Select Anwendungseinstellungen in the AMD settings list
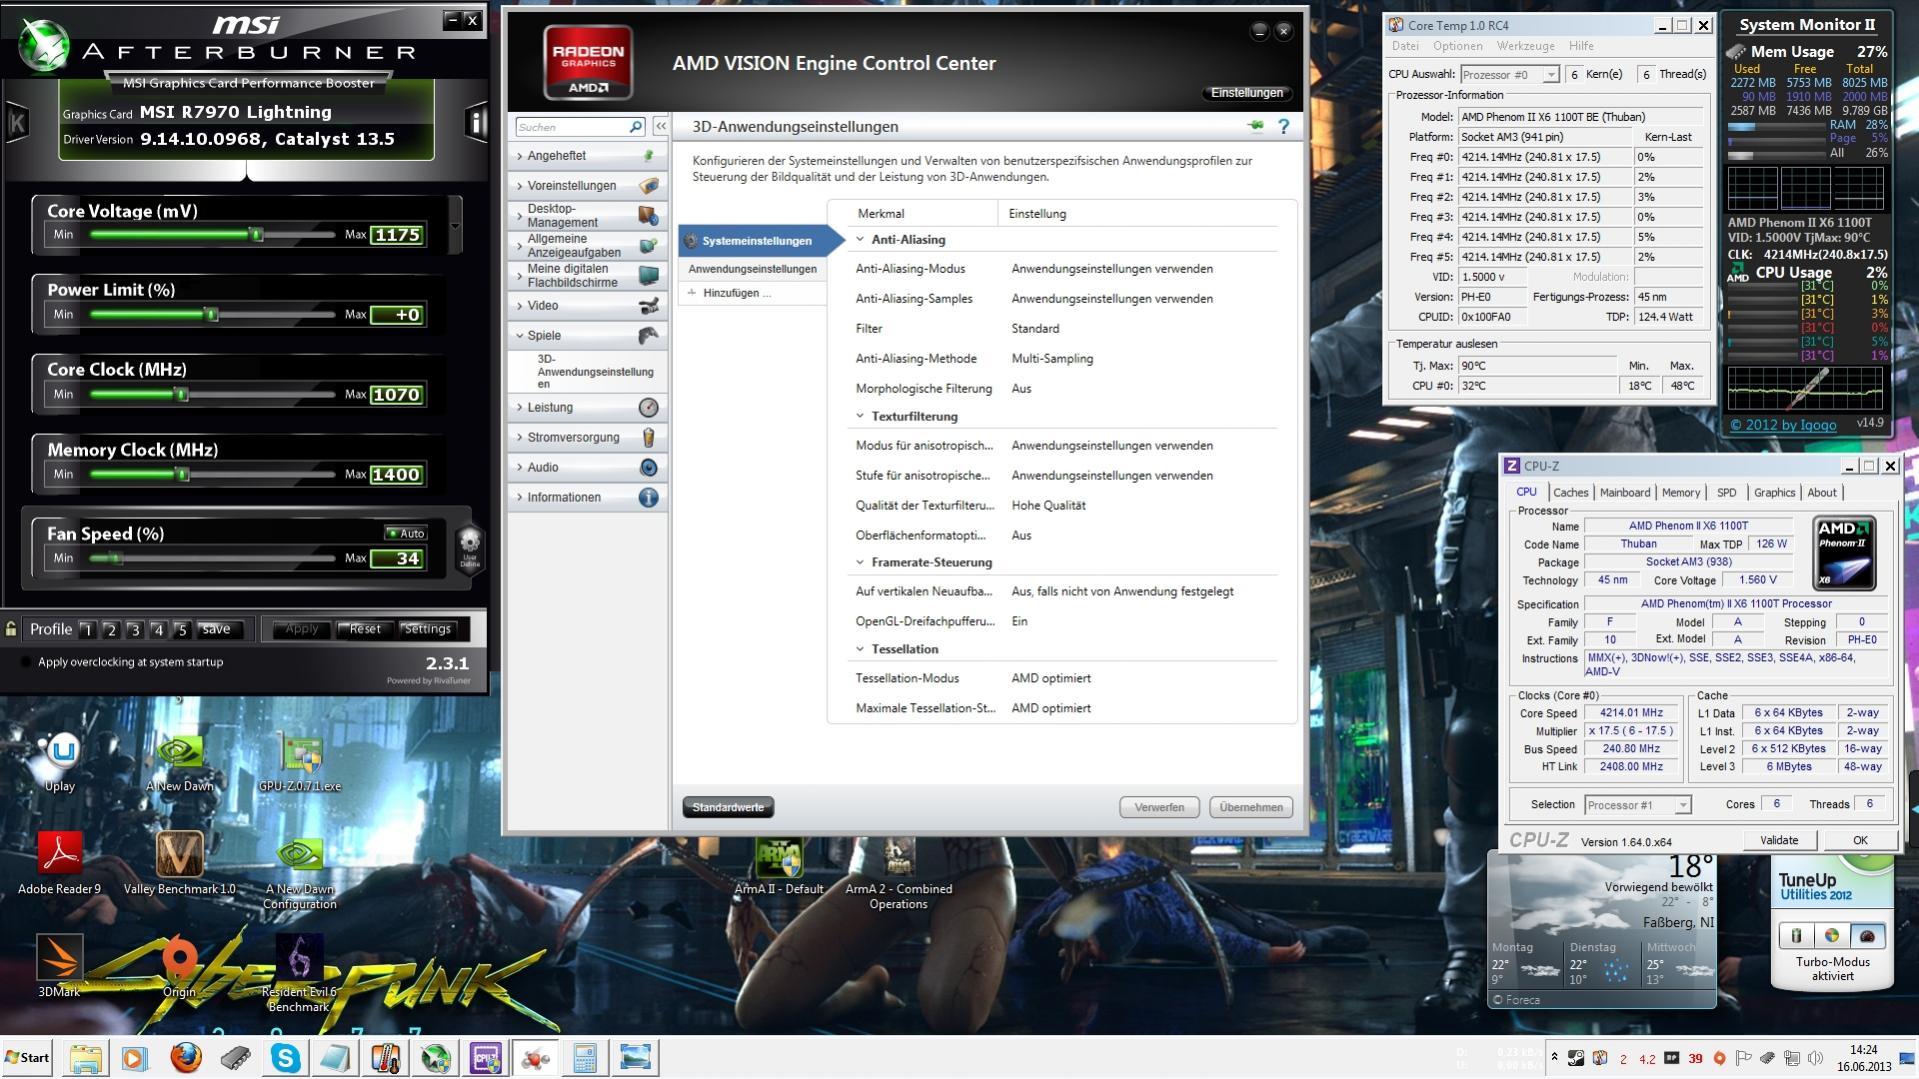 click(752, 269)
